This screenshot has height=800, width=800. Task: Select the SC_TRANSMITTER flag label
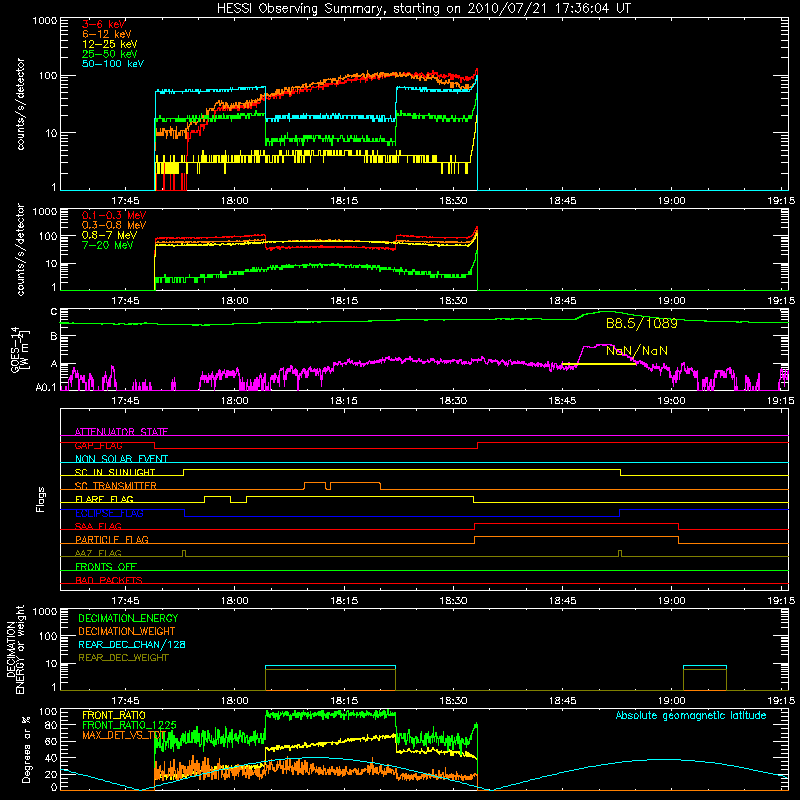point(116,486)
